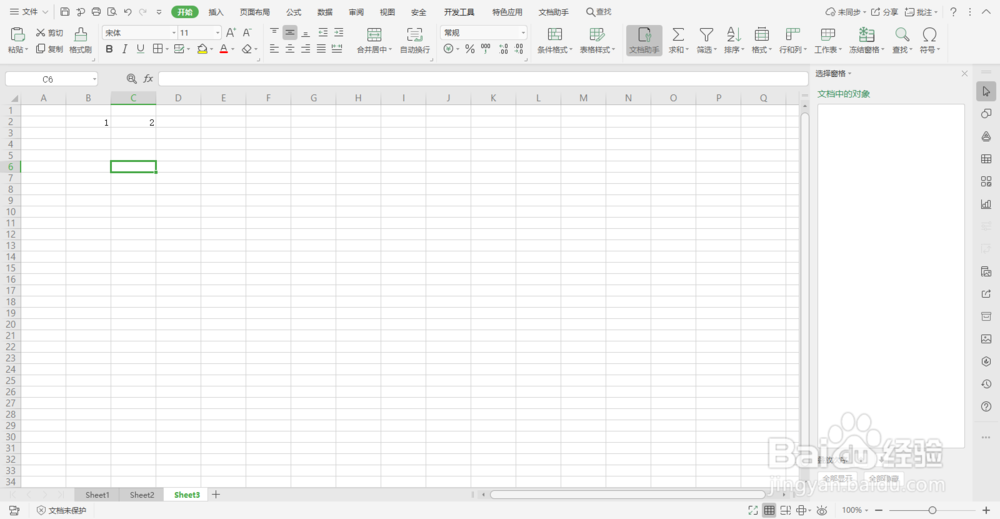Switch to the 插入 ribbon tab
The height and width of the screenshot is (519, 1000).
click(x=216, y=12)
